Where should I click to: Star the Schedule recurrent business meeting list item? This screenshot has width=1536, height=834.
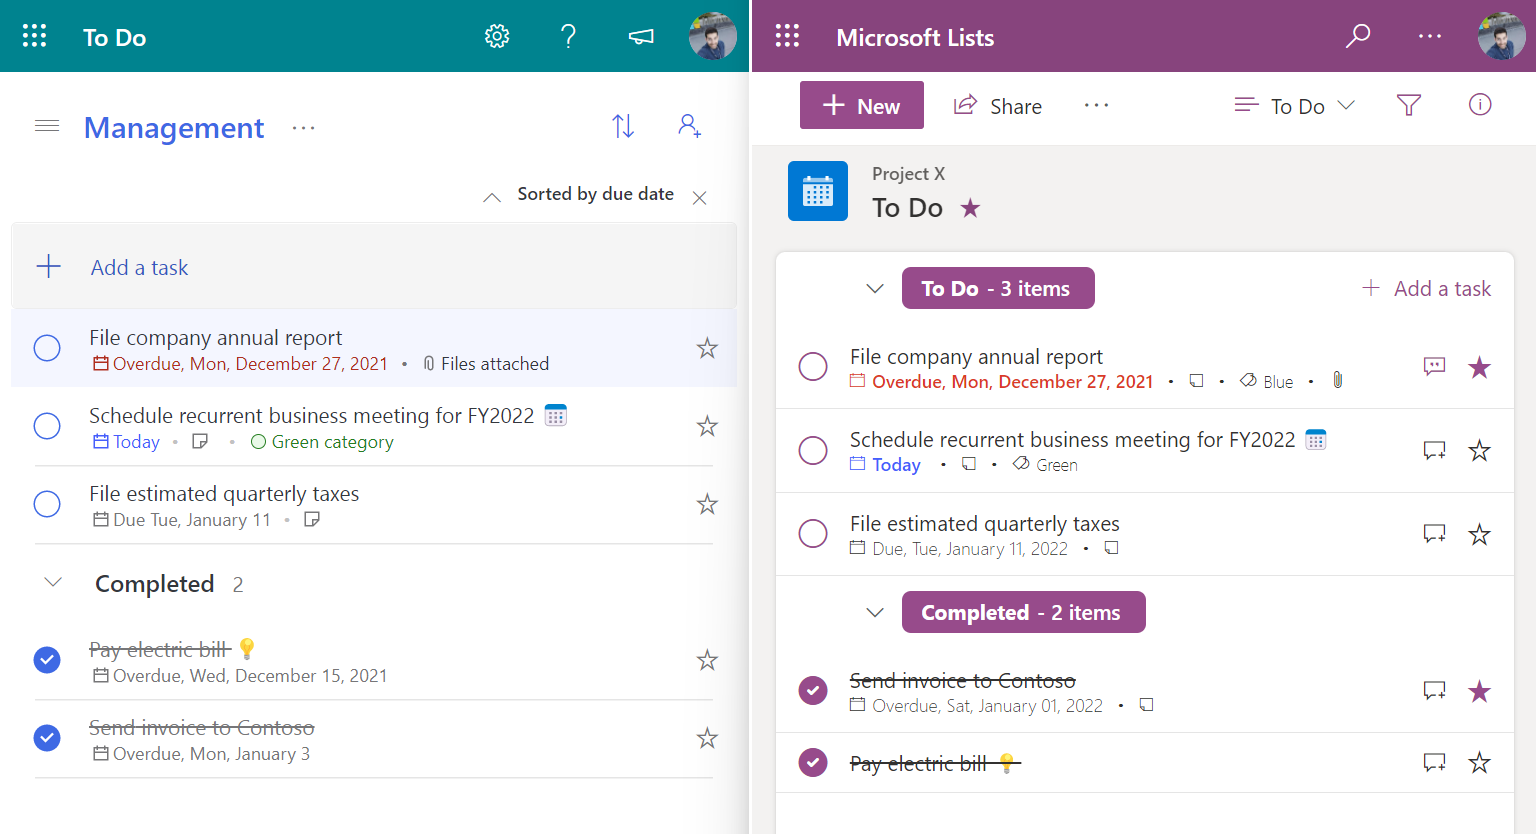tap(1479, 451)
